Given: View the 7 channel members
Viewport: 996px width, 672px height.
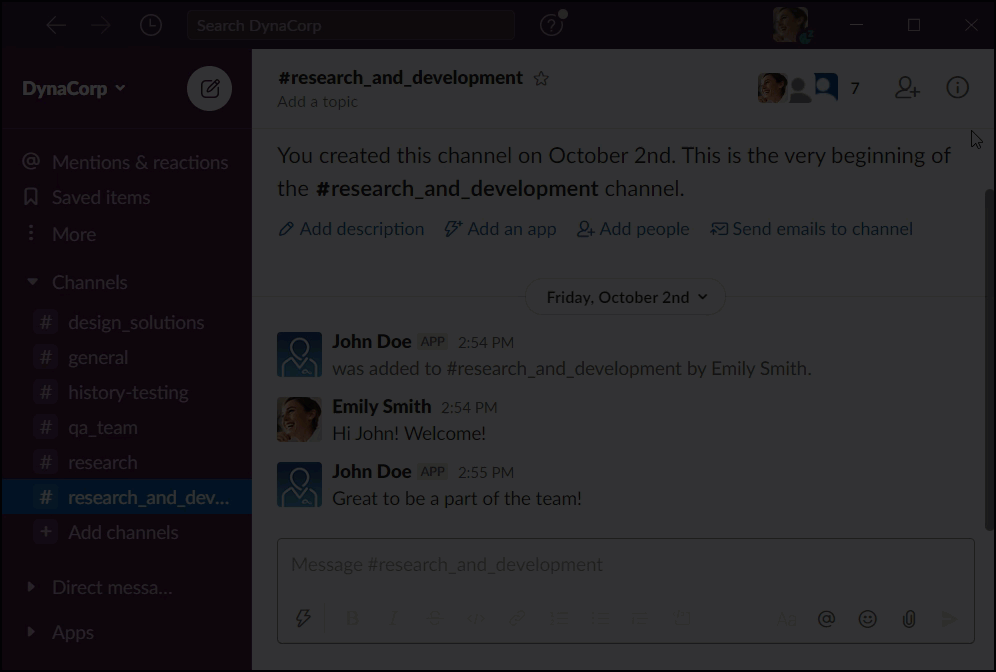Looking at the screenshot, I should point(810,88).
